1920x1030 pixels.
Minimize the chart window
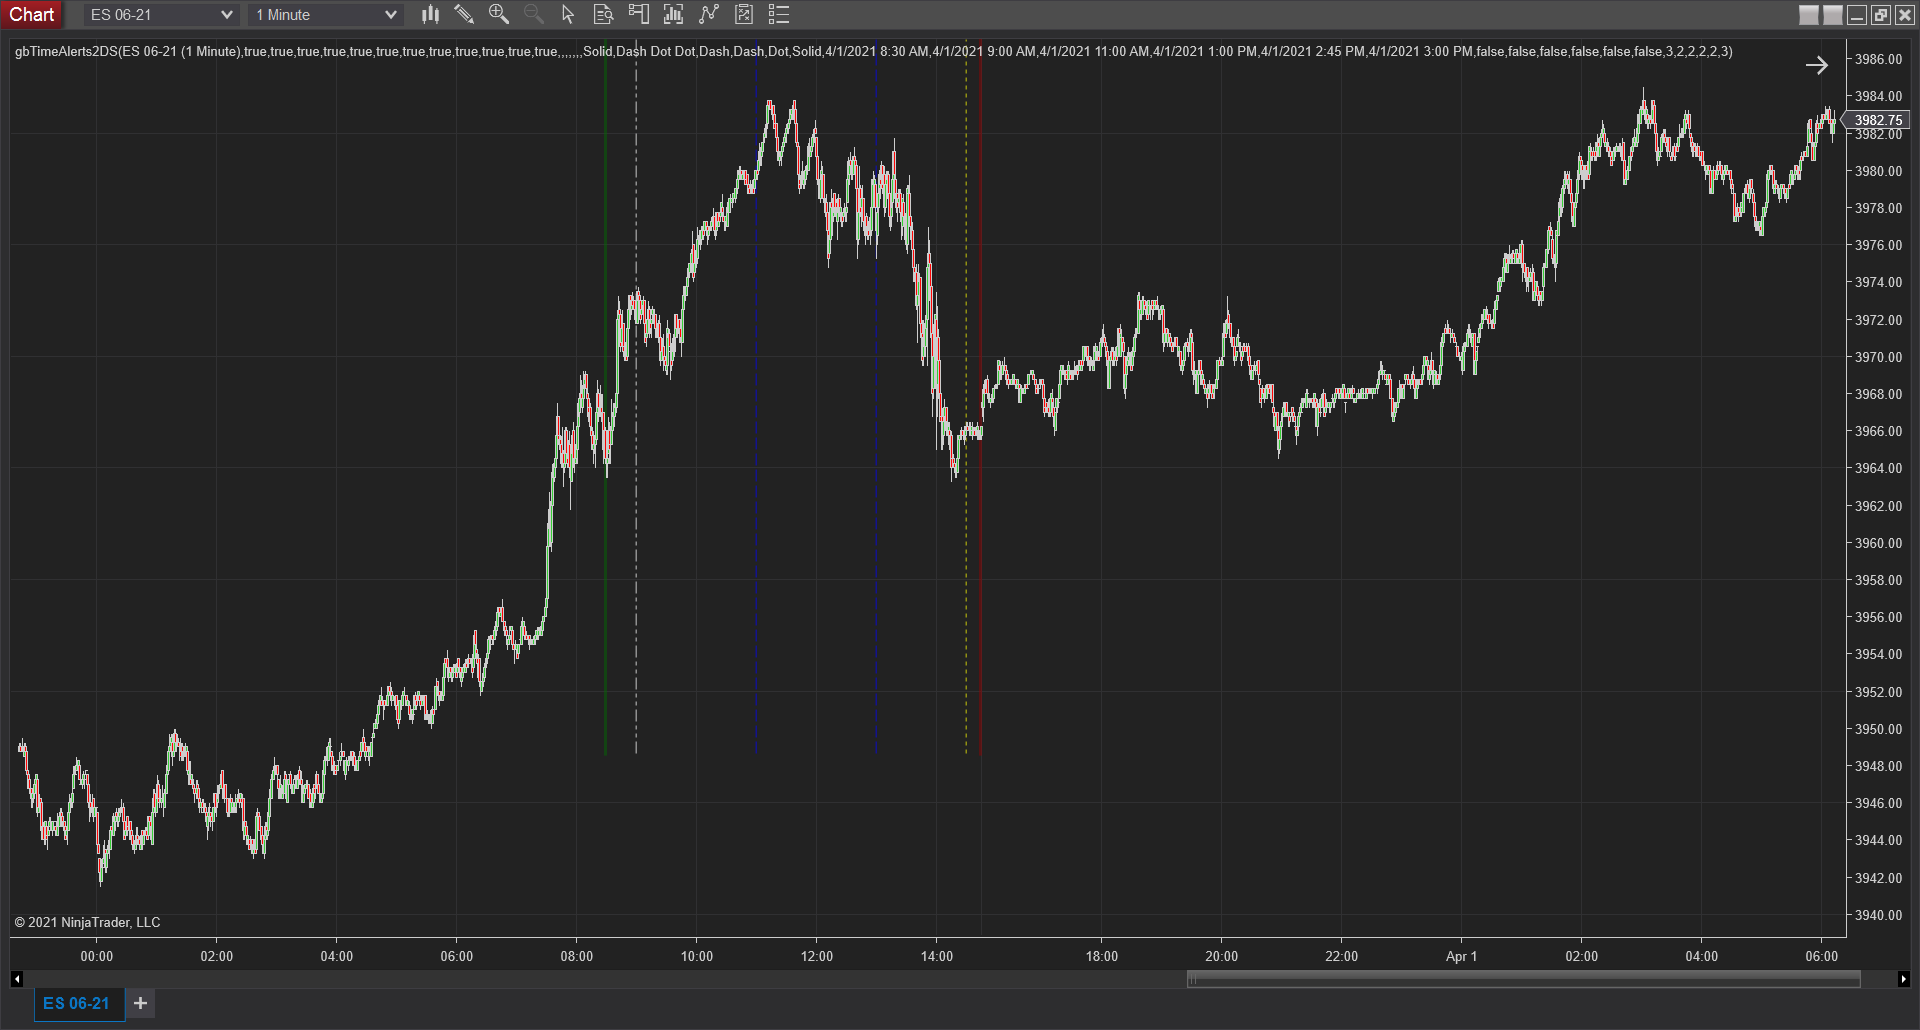[x=1857, y=15]
